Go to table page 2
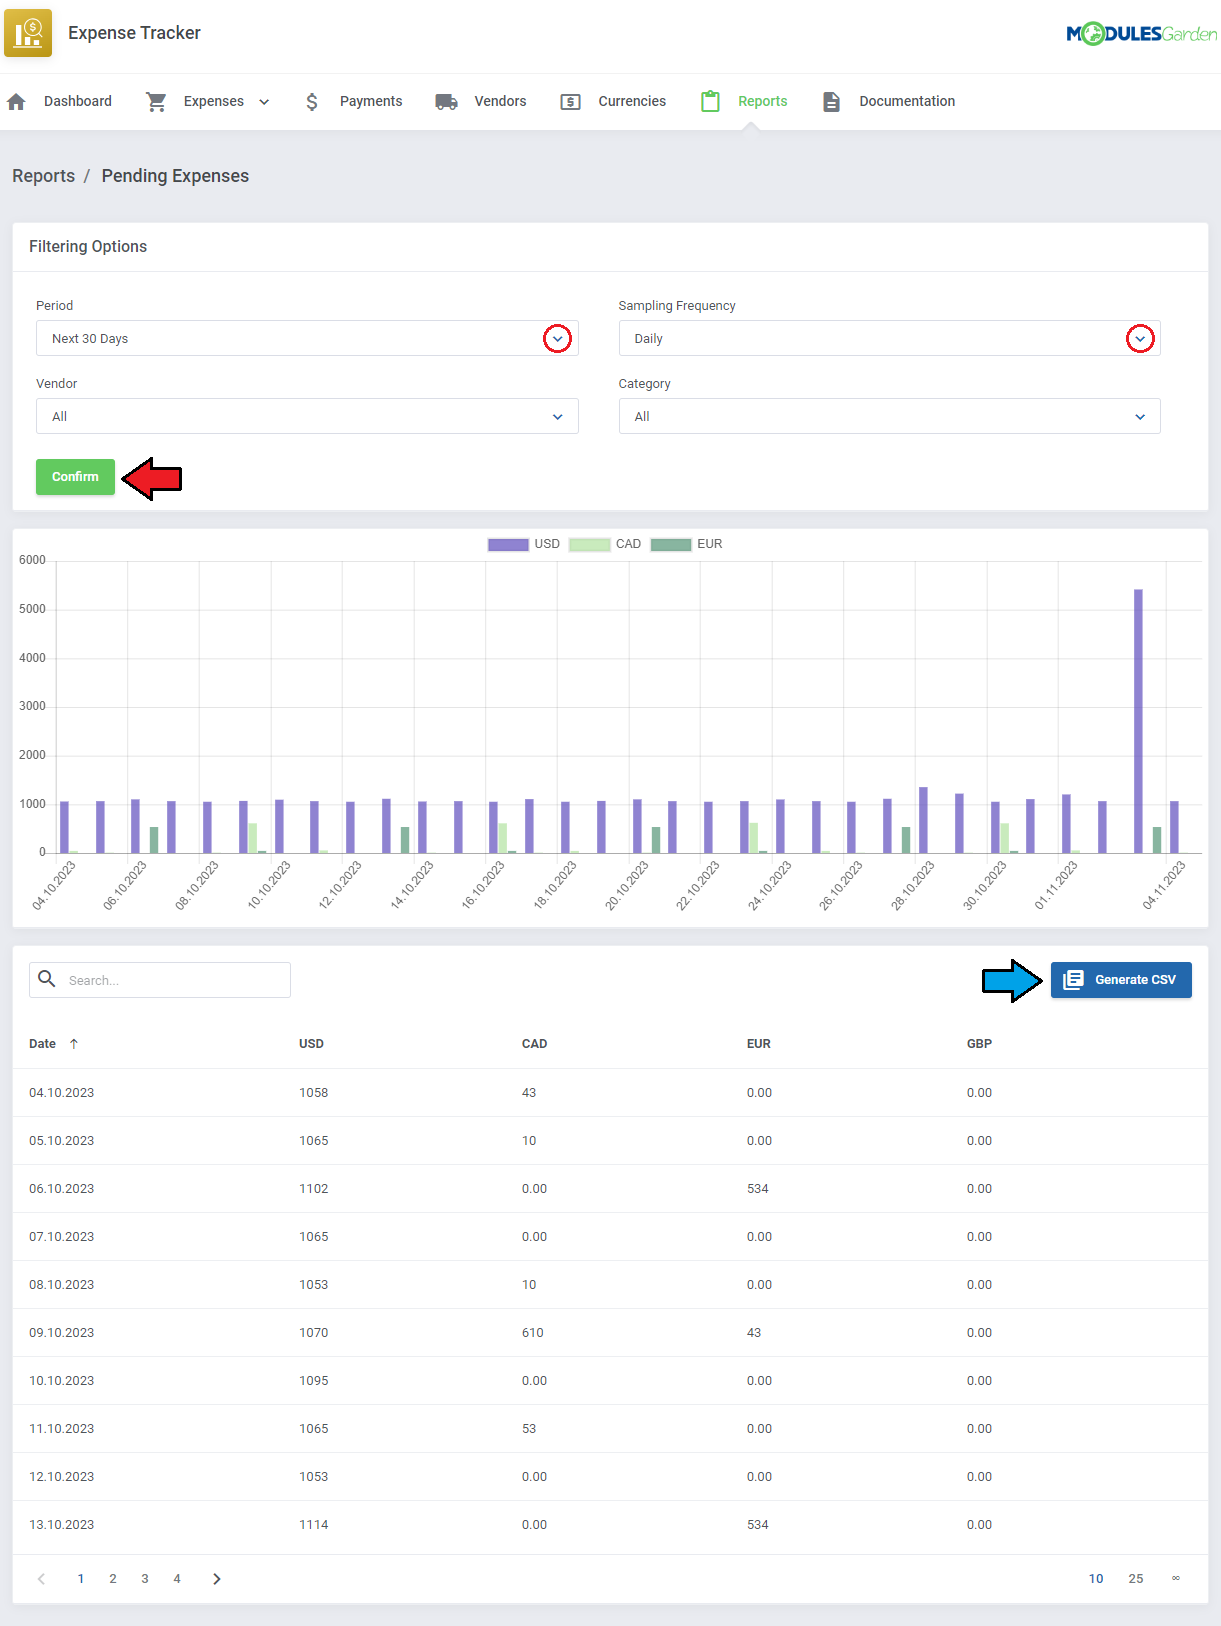 coord(113,1578)
